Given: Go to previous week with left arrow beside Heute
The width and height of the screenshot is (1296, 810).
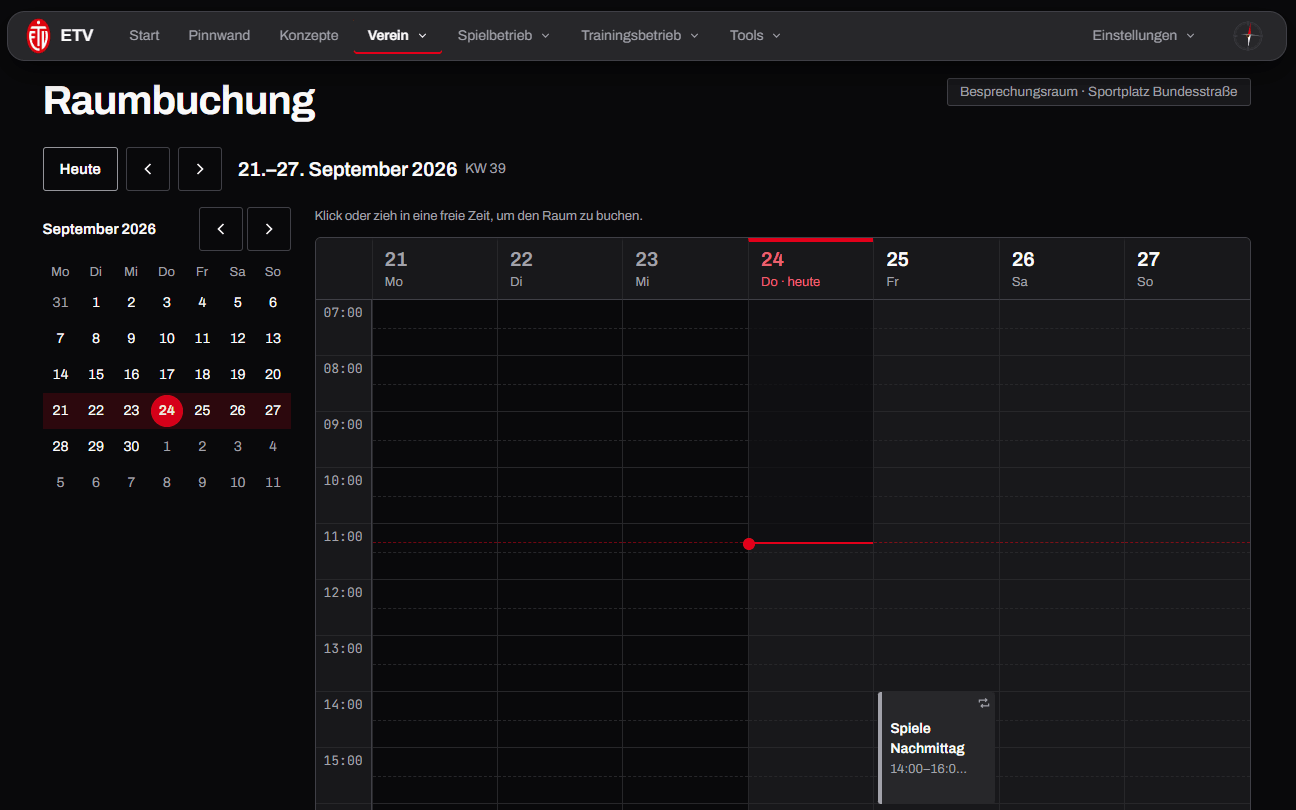Looking at the screenshot, I should point(148,169).
